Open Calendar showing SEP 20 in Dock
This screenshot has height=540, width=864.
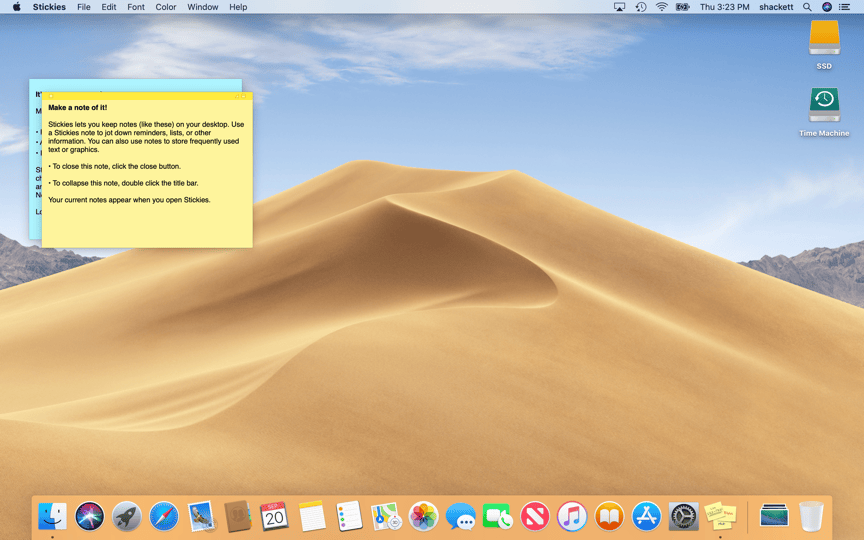pos(274,516)
